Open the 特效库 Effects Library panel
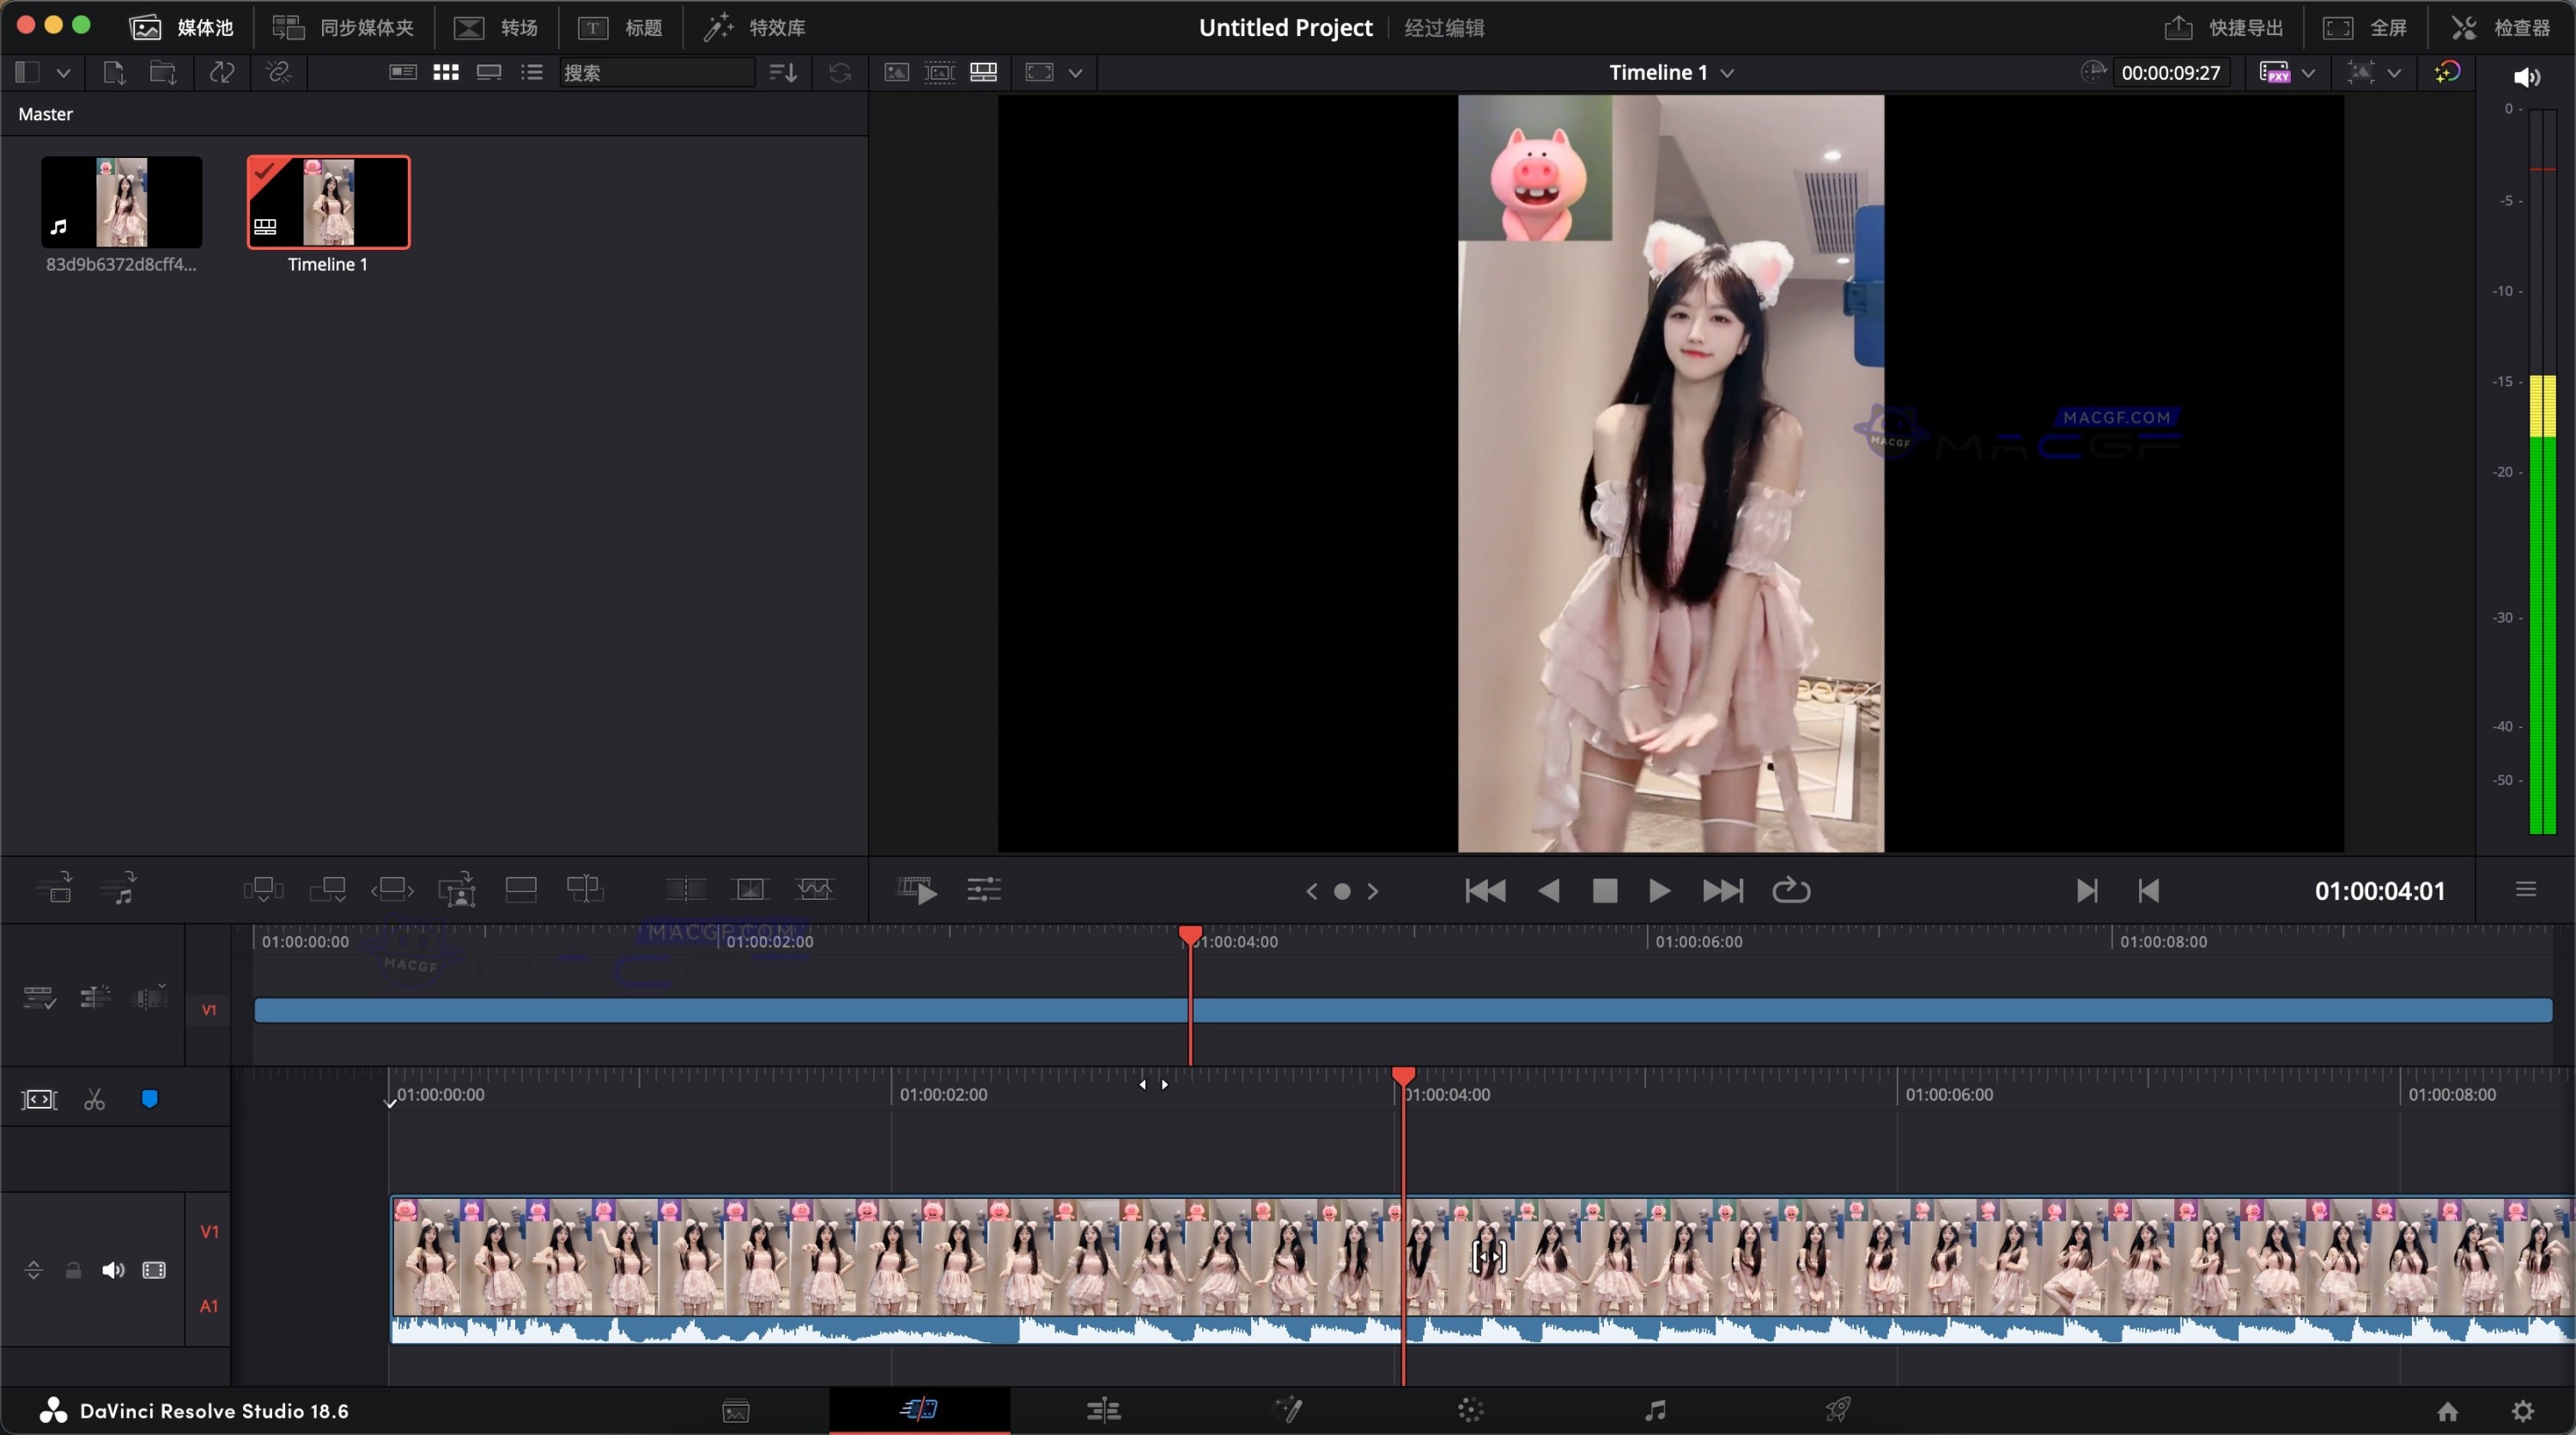This screenshot has width=2576, height=1435. 755,27
